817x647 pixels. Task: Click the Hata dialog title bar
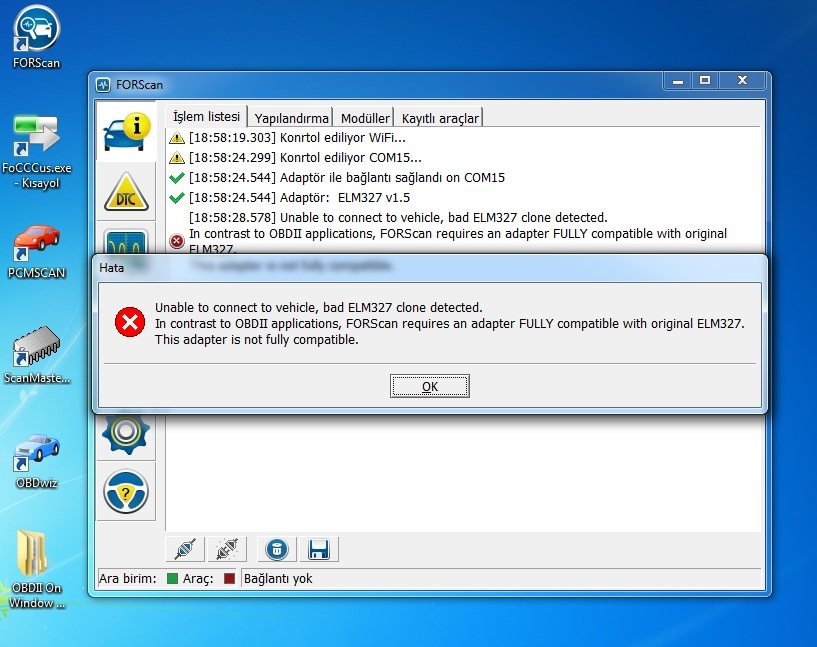tap(429, 268)
